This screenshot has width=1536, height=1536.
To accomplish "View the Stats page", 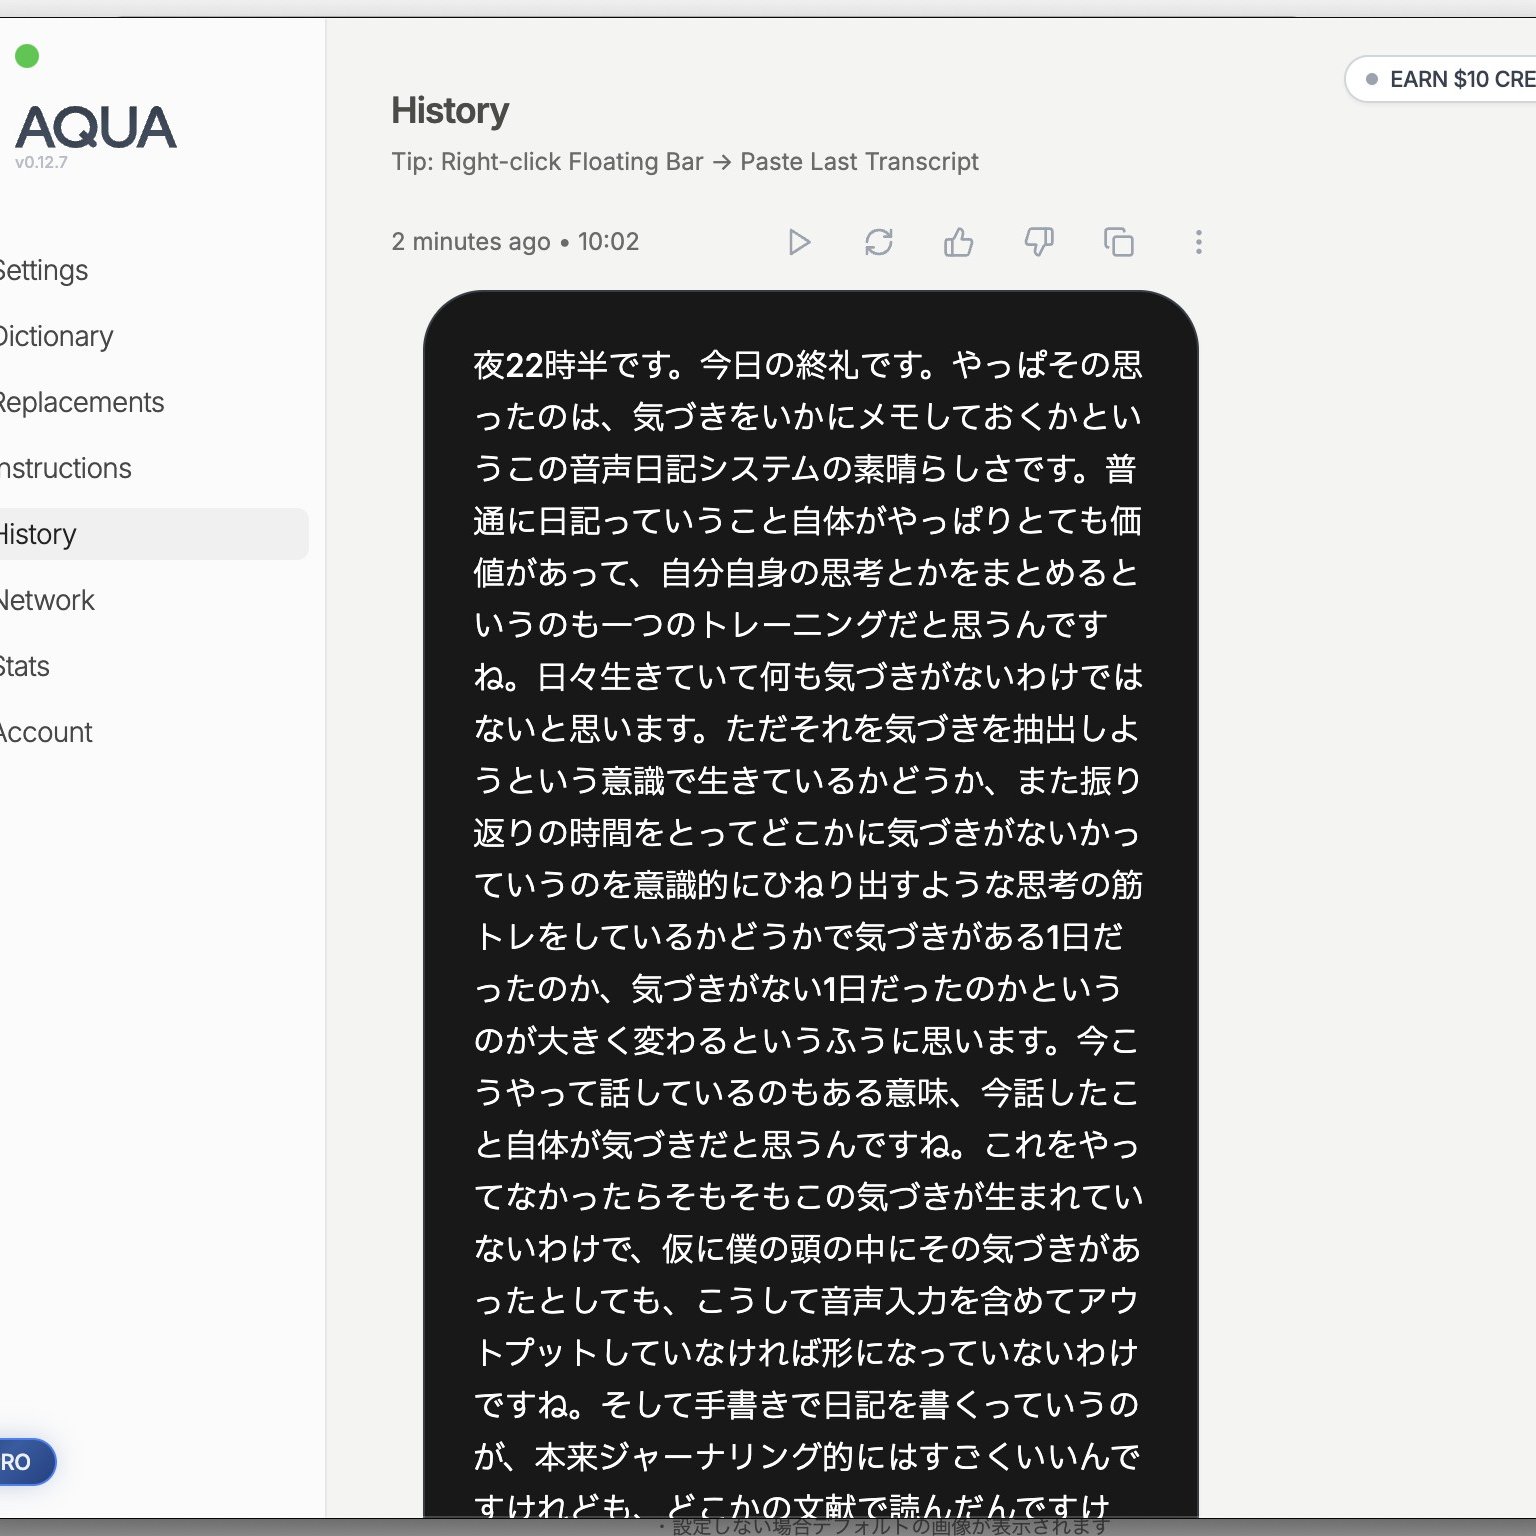I will tap(26, 666).
